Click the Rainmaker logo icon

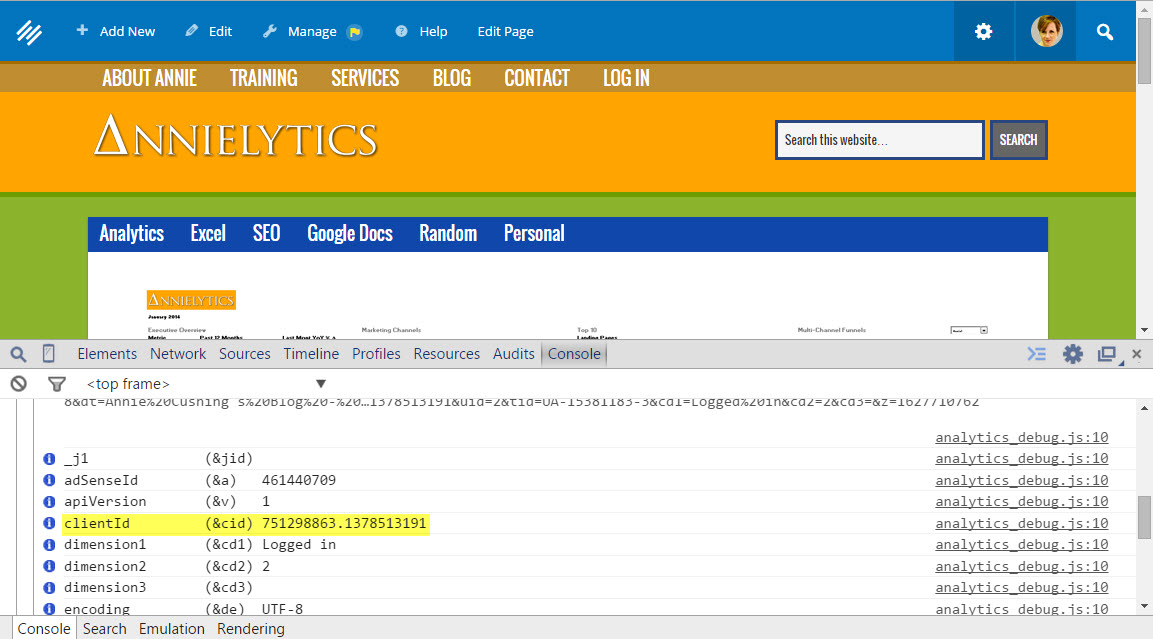tap(29, 32)
